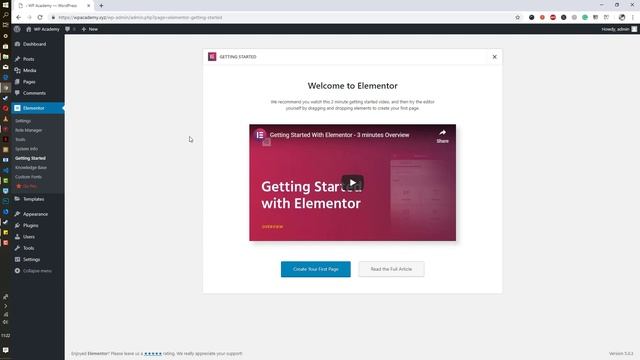The width and height of the screenshot is (640, 360).
Task: Open Elementor System Info submenu
Action: [27, 149]
